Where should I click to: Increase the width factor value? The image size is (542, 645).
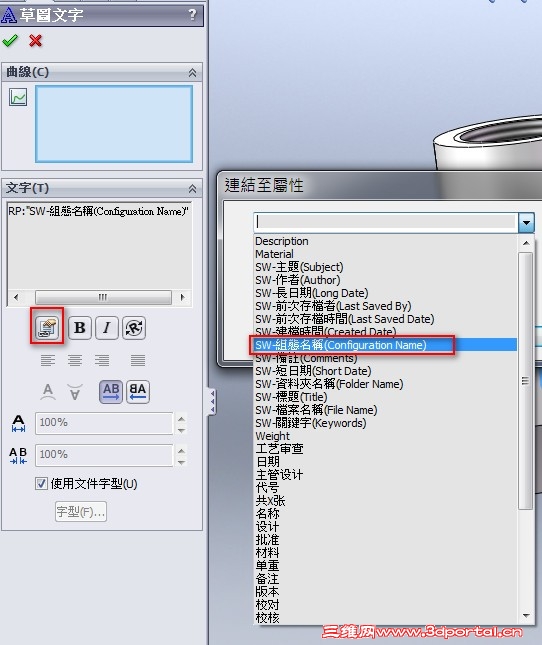pyautogui.click(x=181, y=418)
